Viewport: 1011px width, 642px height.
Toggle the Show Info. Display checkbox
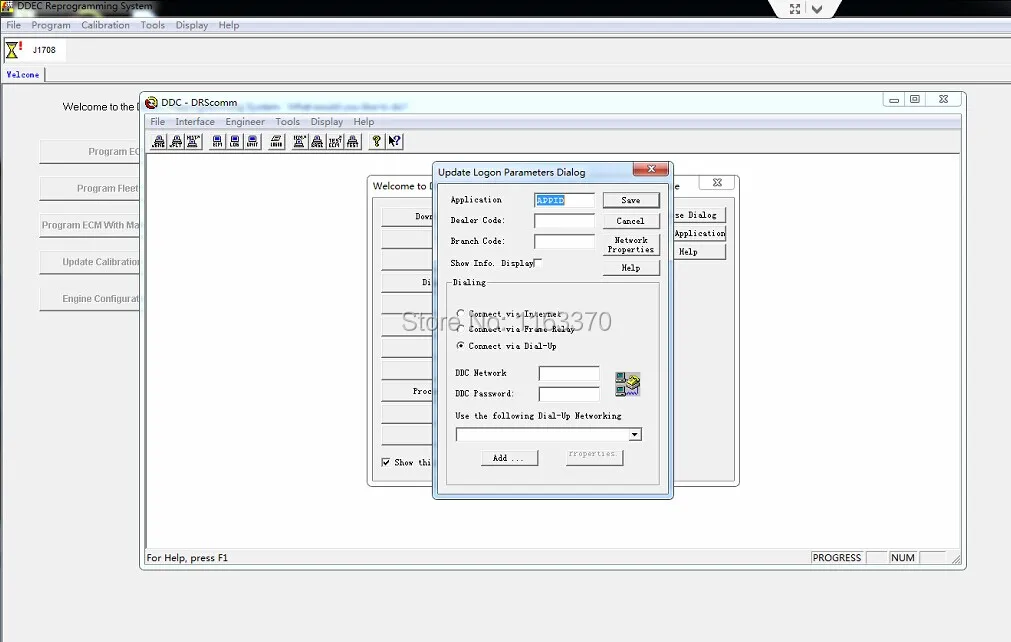tap(538, 263)
